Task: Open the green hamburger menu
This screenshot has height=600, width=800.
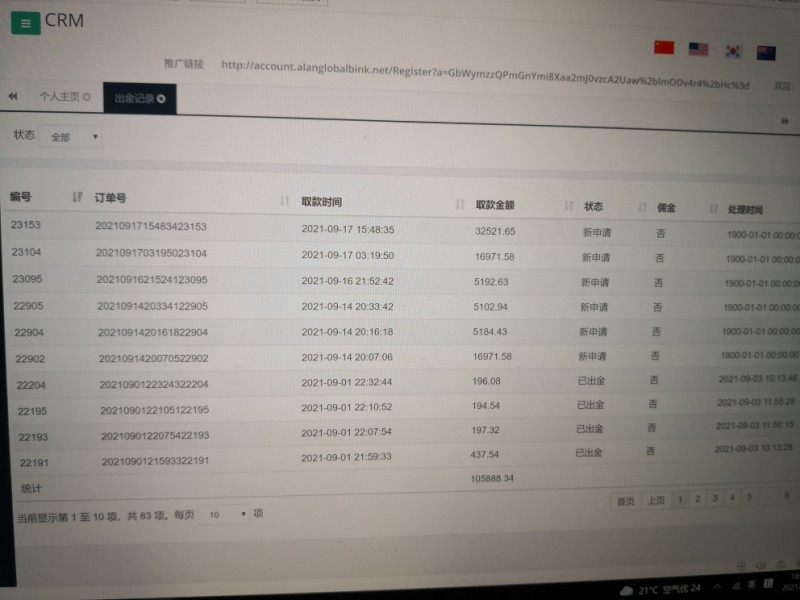Action: coord(26,23)
